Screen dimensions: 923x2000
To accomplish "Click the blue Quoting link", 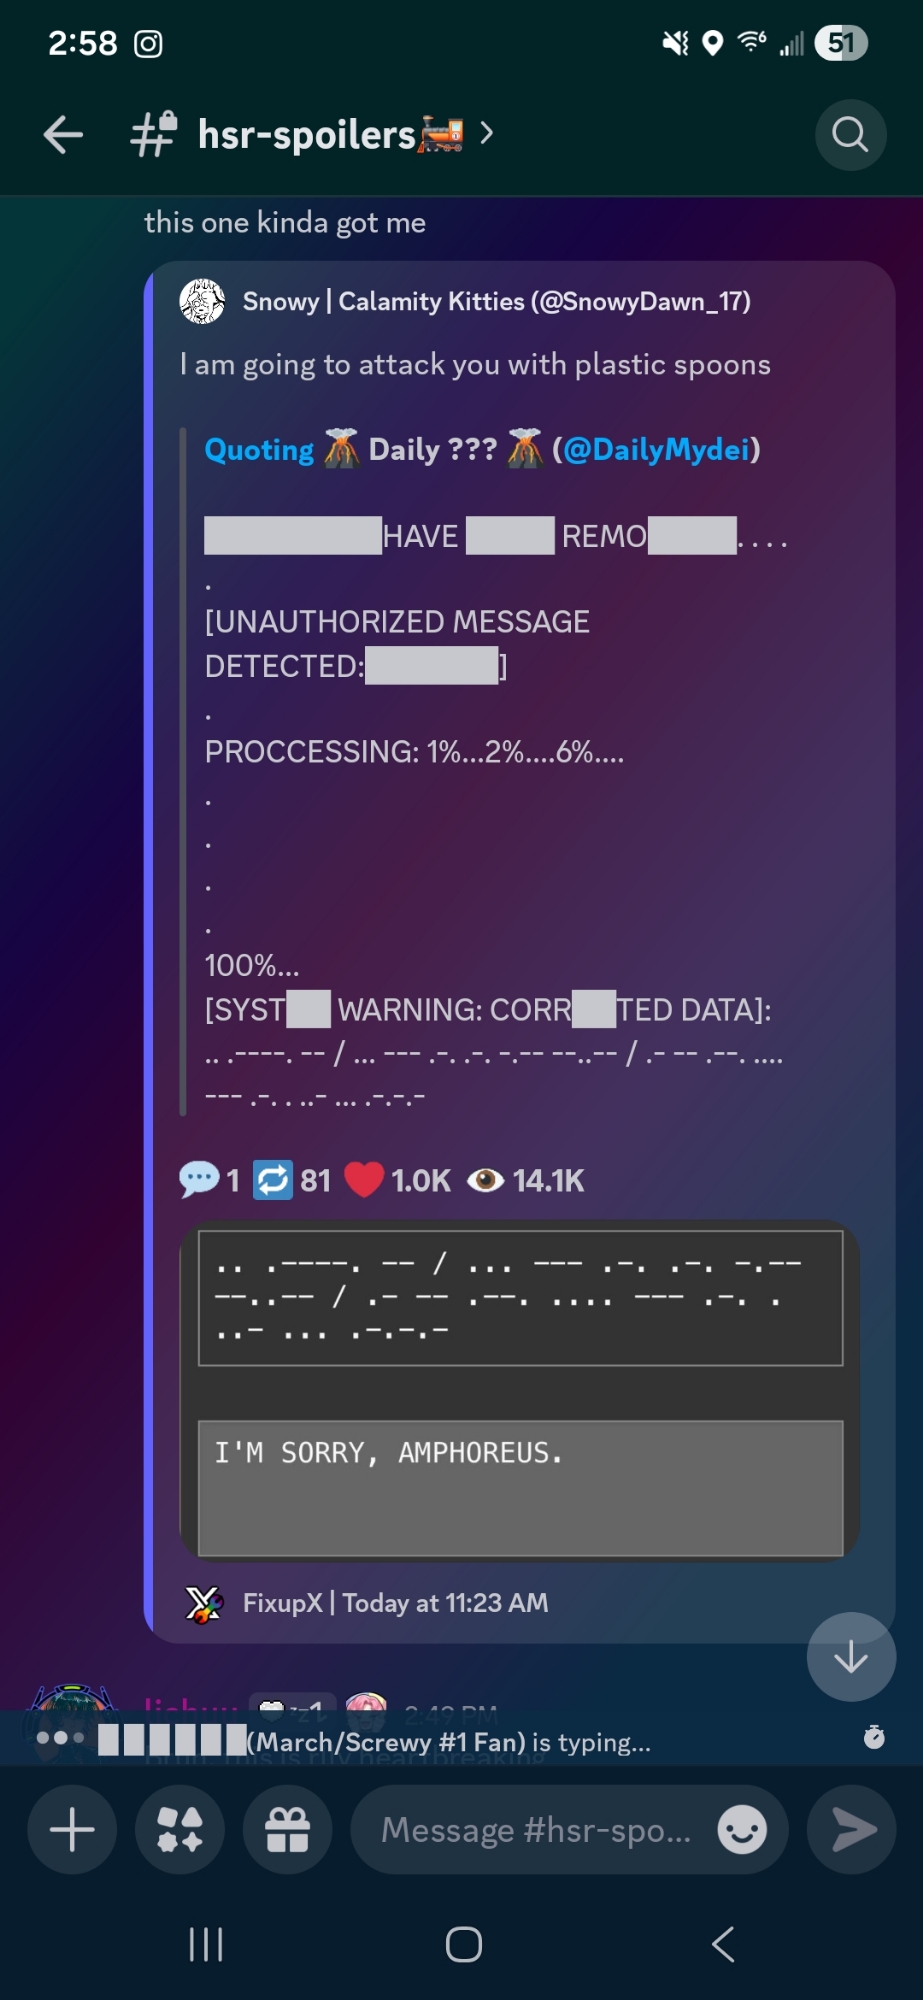I will pos(259,450).
